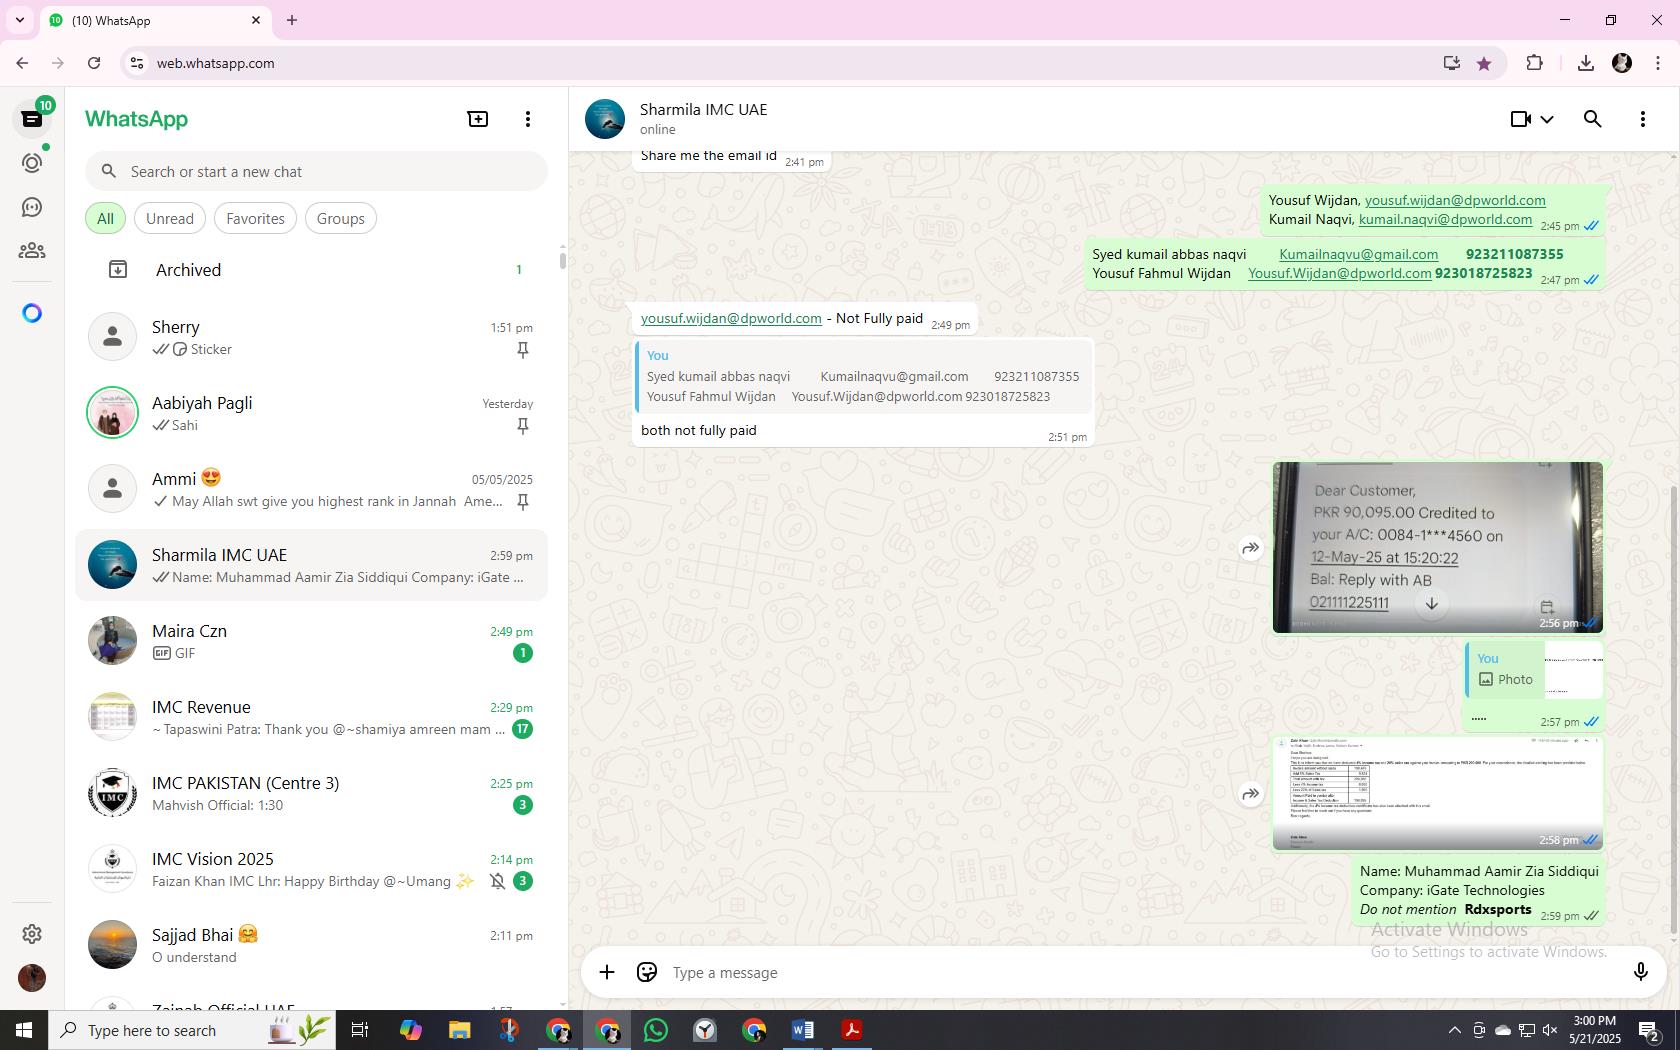Click the received yousuf.wijdan@dpworld.com Not Fully paid link

tap(731, 318)
